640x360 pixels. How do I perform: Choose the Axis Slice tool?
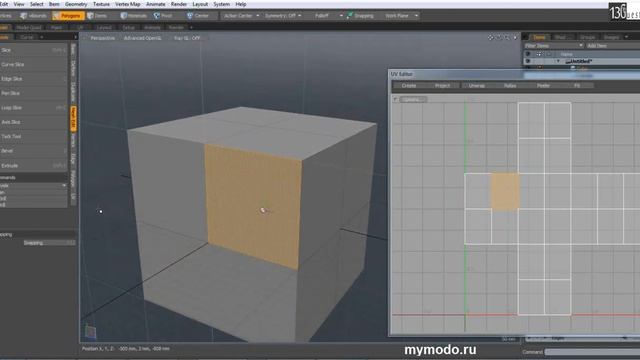coord(33,122)
